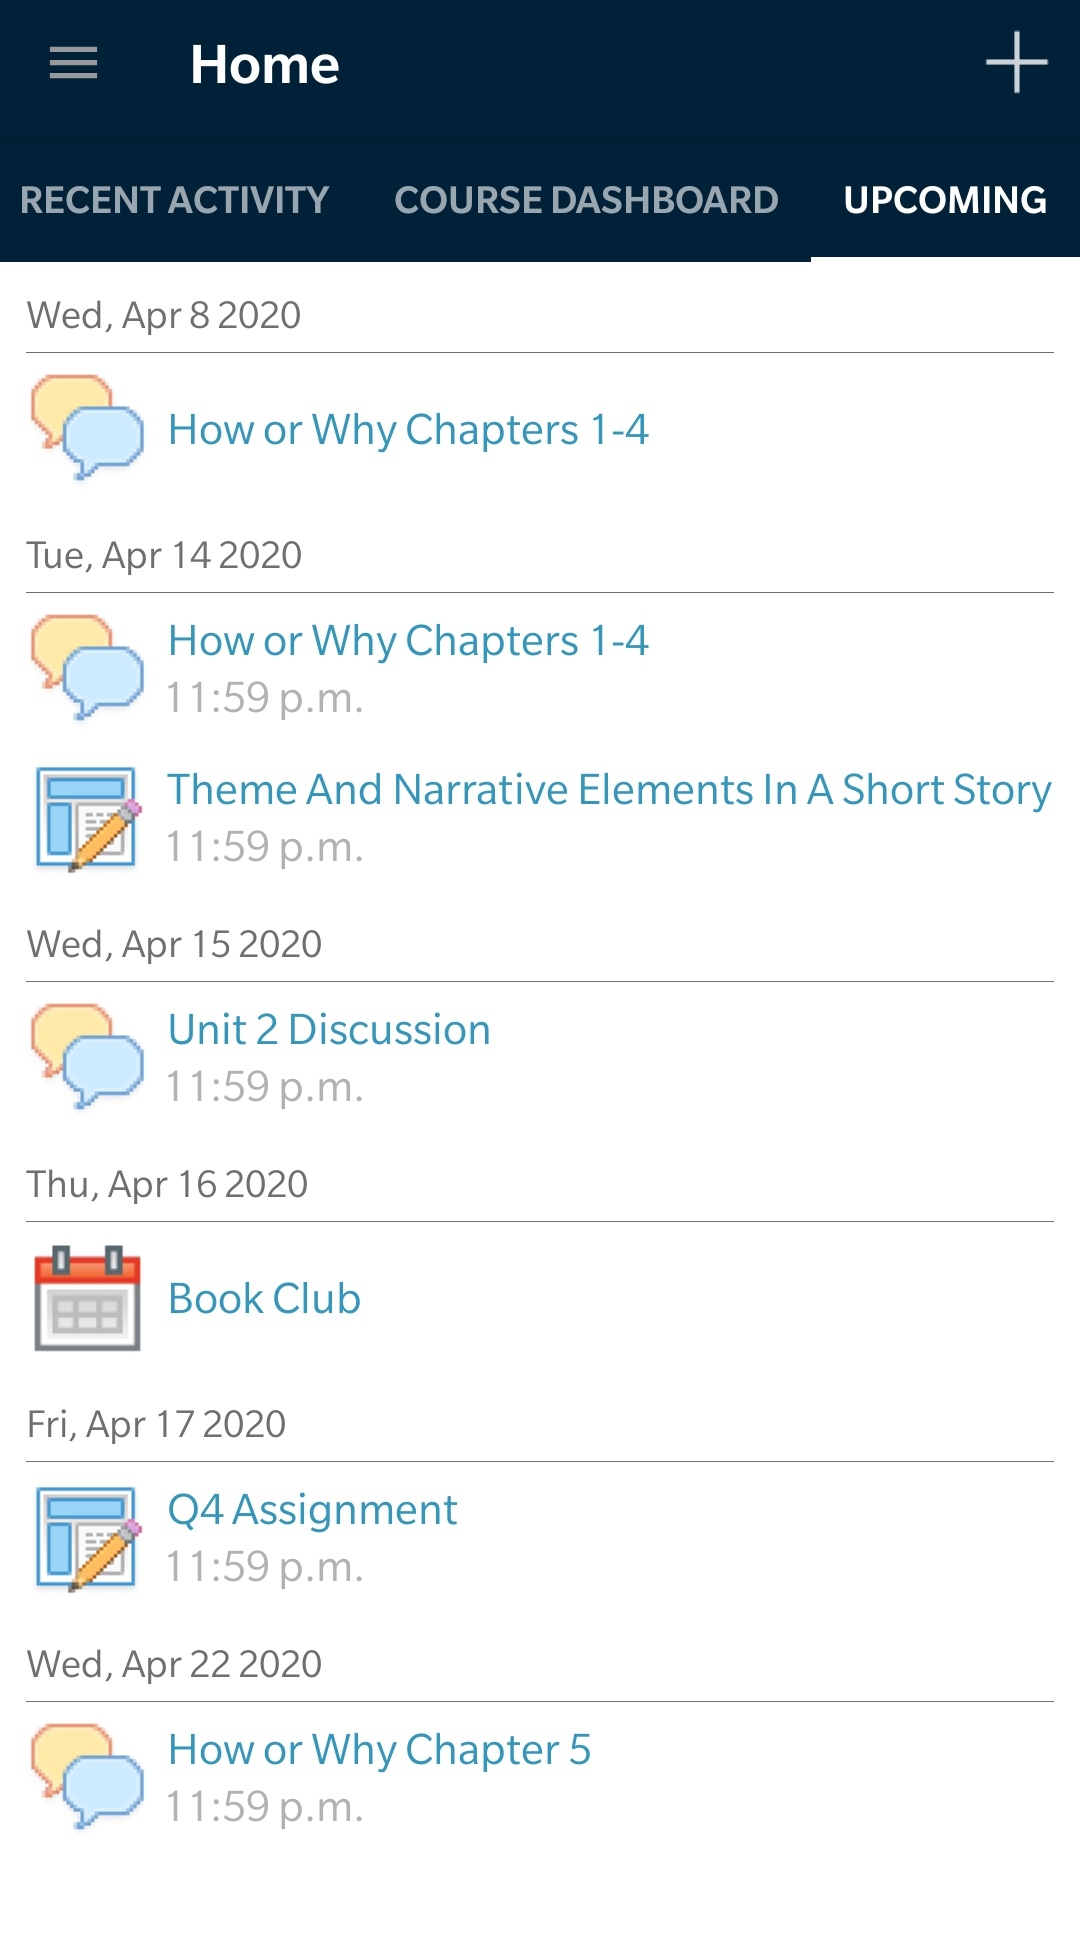Click How or Why Chapter 5 icon

click(87, 1777)
